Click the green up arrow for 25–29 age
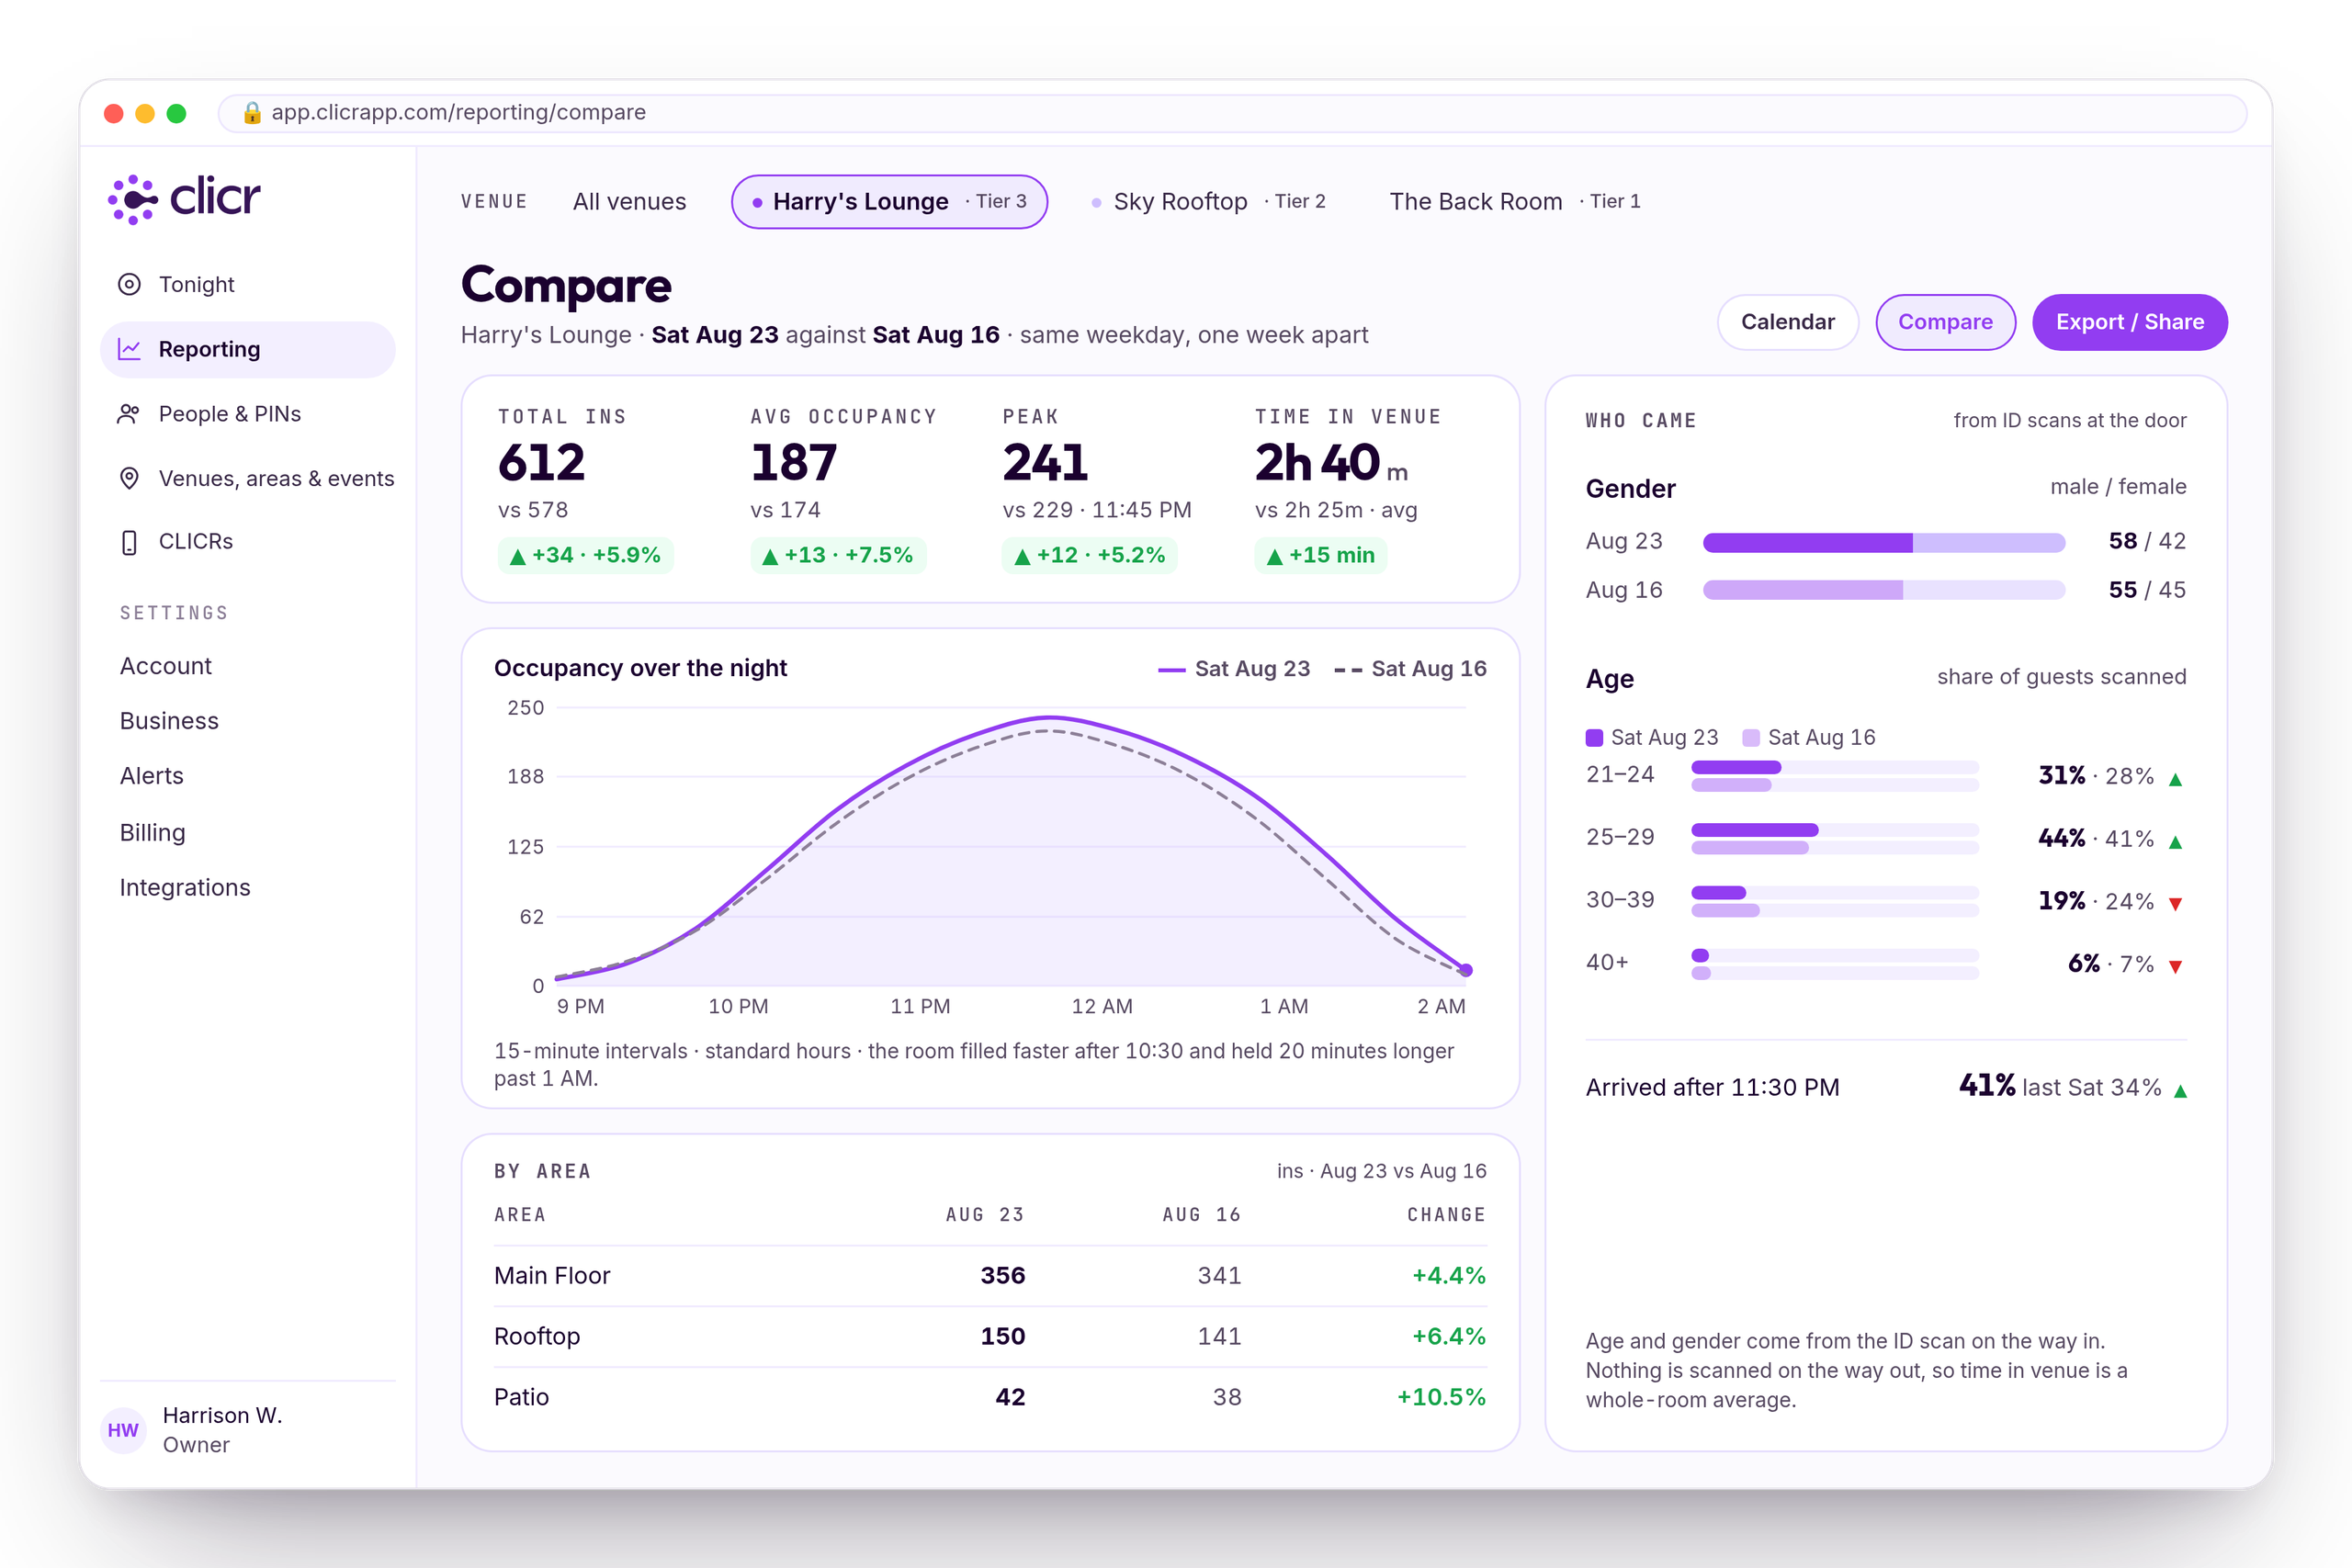Image resolution: width=2352 pixels, height=1568 pixels. coord(2175,842)
